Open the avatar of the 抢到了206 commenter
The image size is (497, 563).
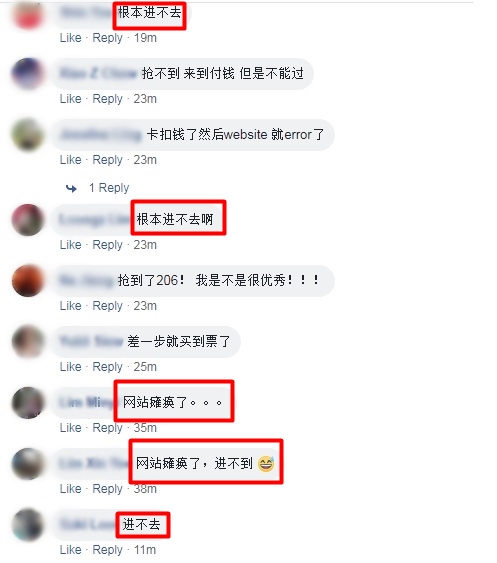point(28,280)
